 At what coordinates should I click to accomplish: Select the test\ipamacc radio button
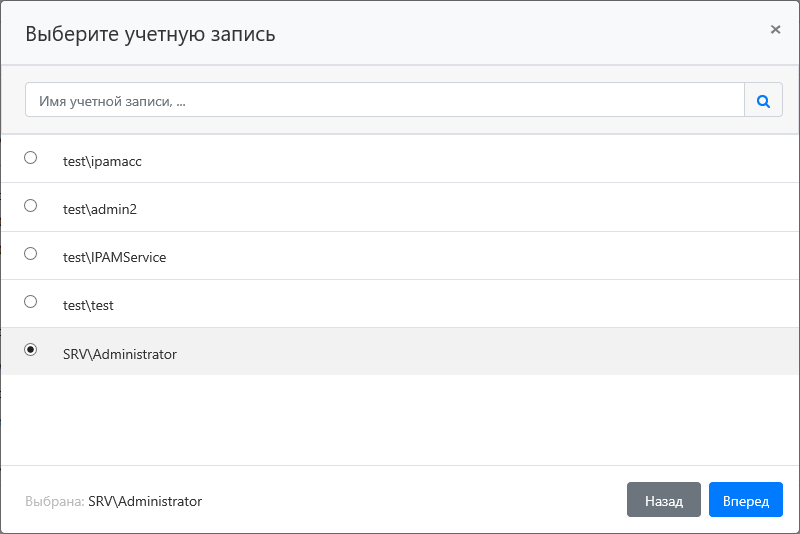(x=30, y=158)
